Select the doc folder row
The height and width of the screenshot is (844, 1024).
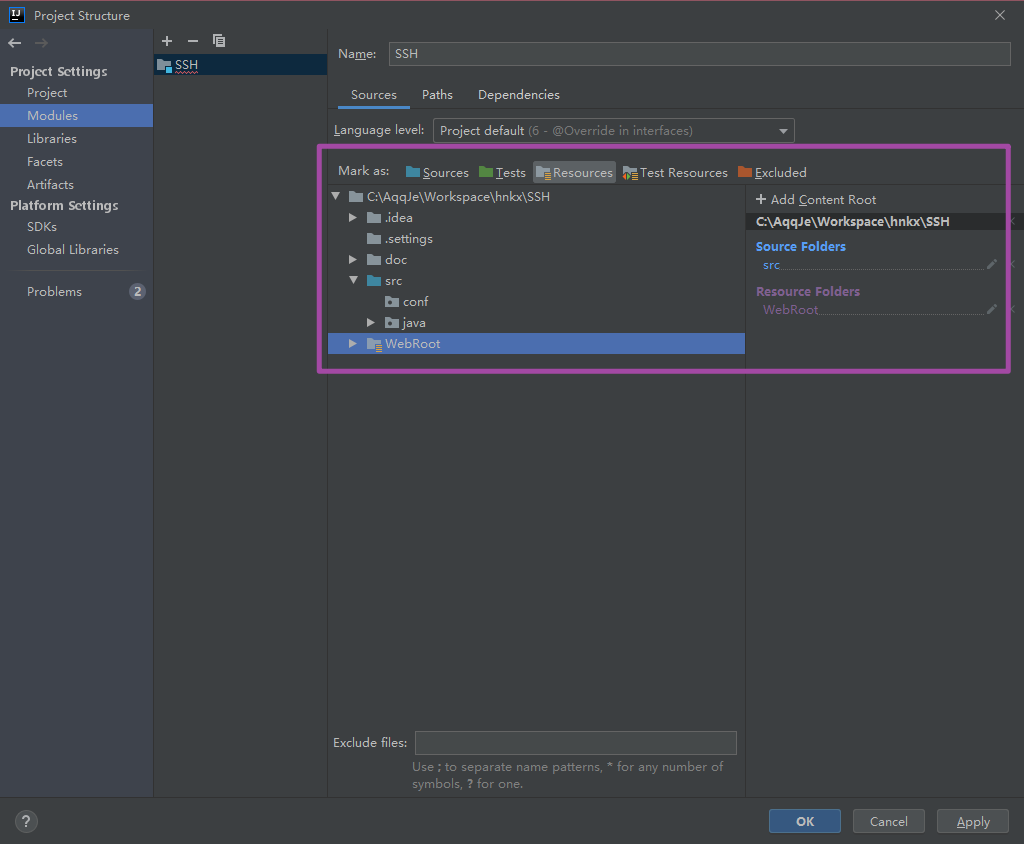(536, 259)
